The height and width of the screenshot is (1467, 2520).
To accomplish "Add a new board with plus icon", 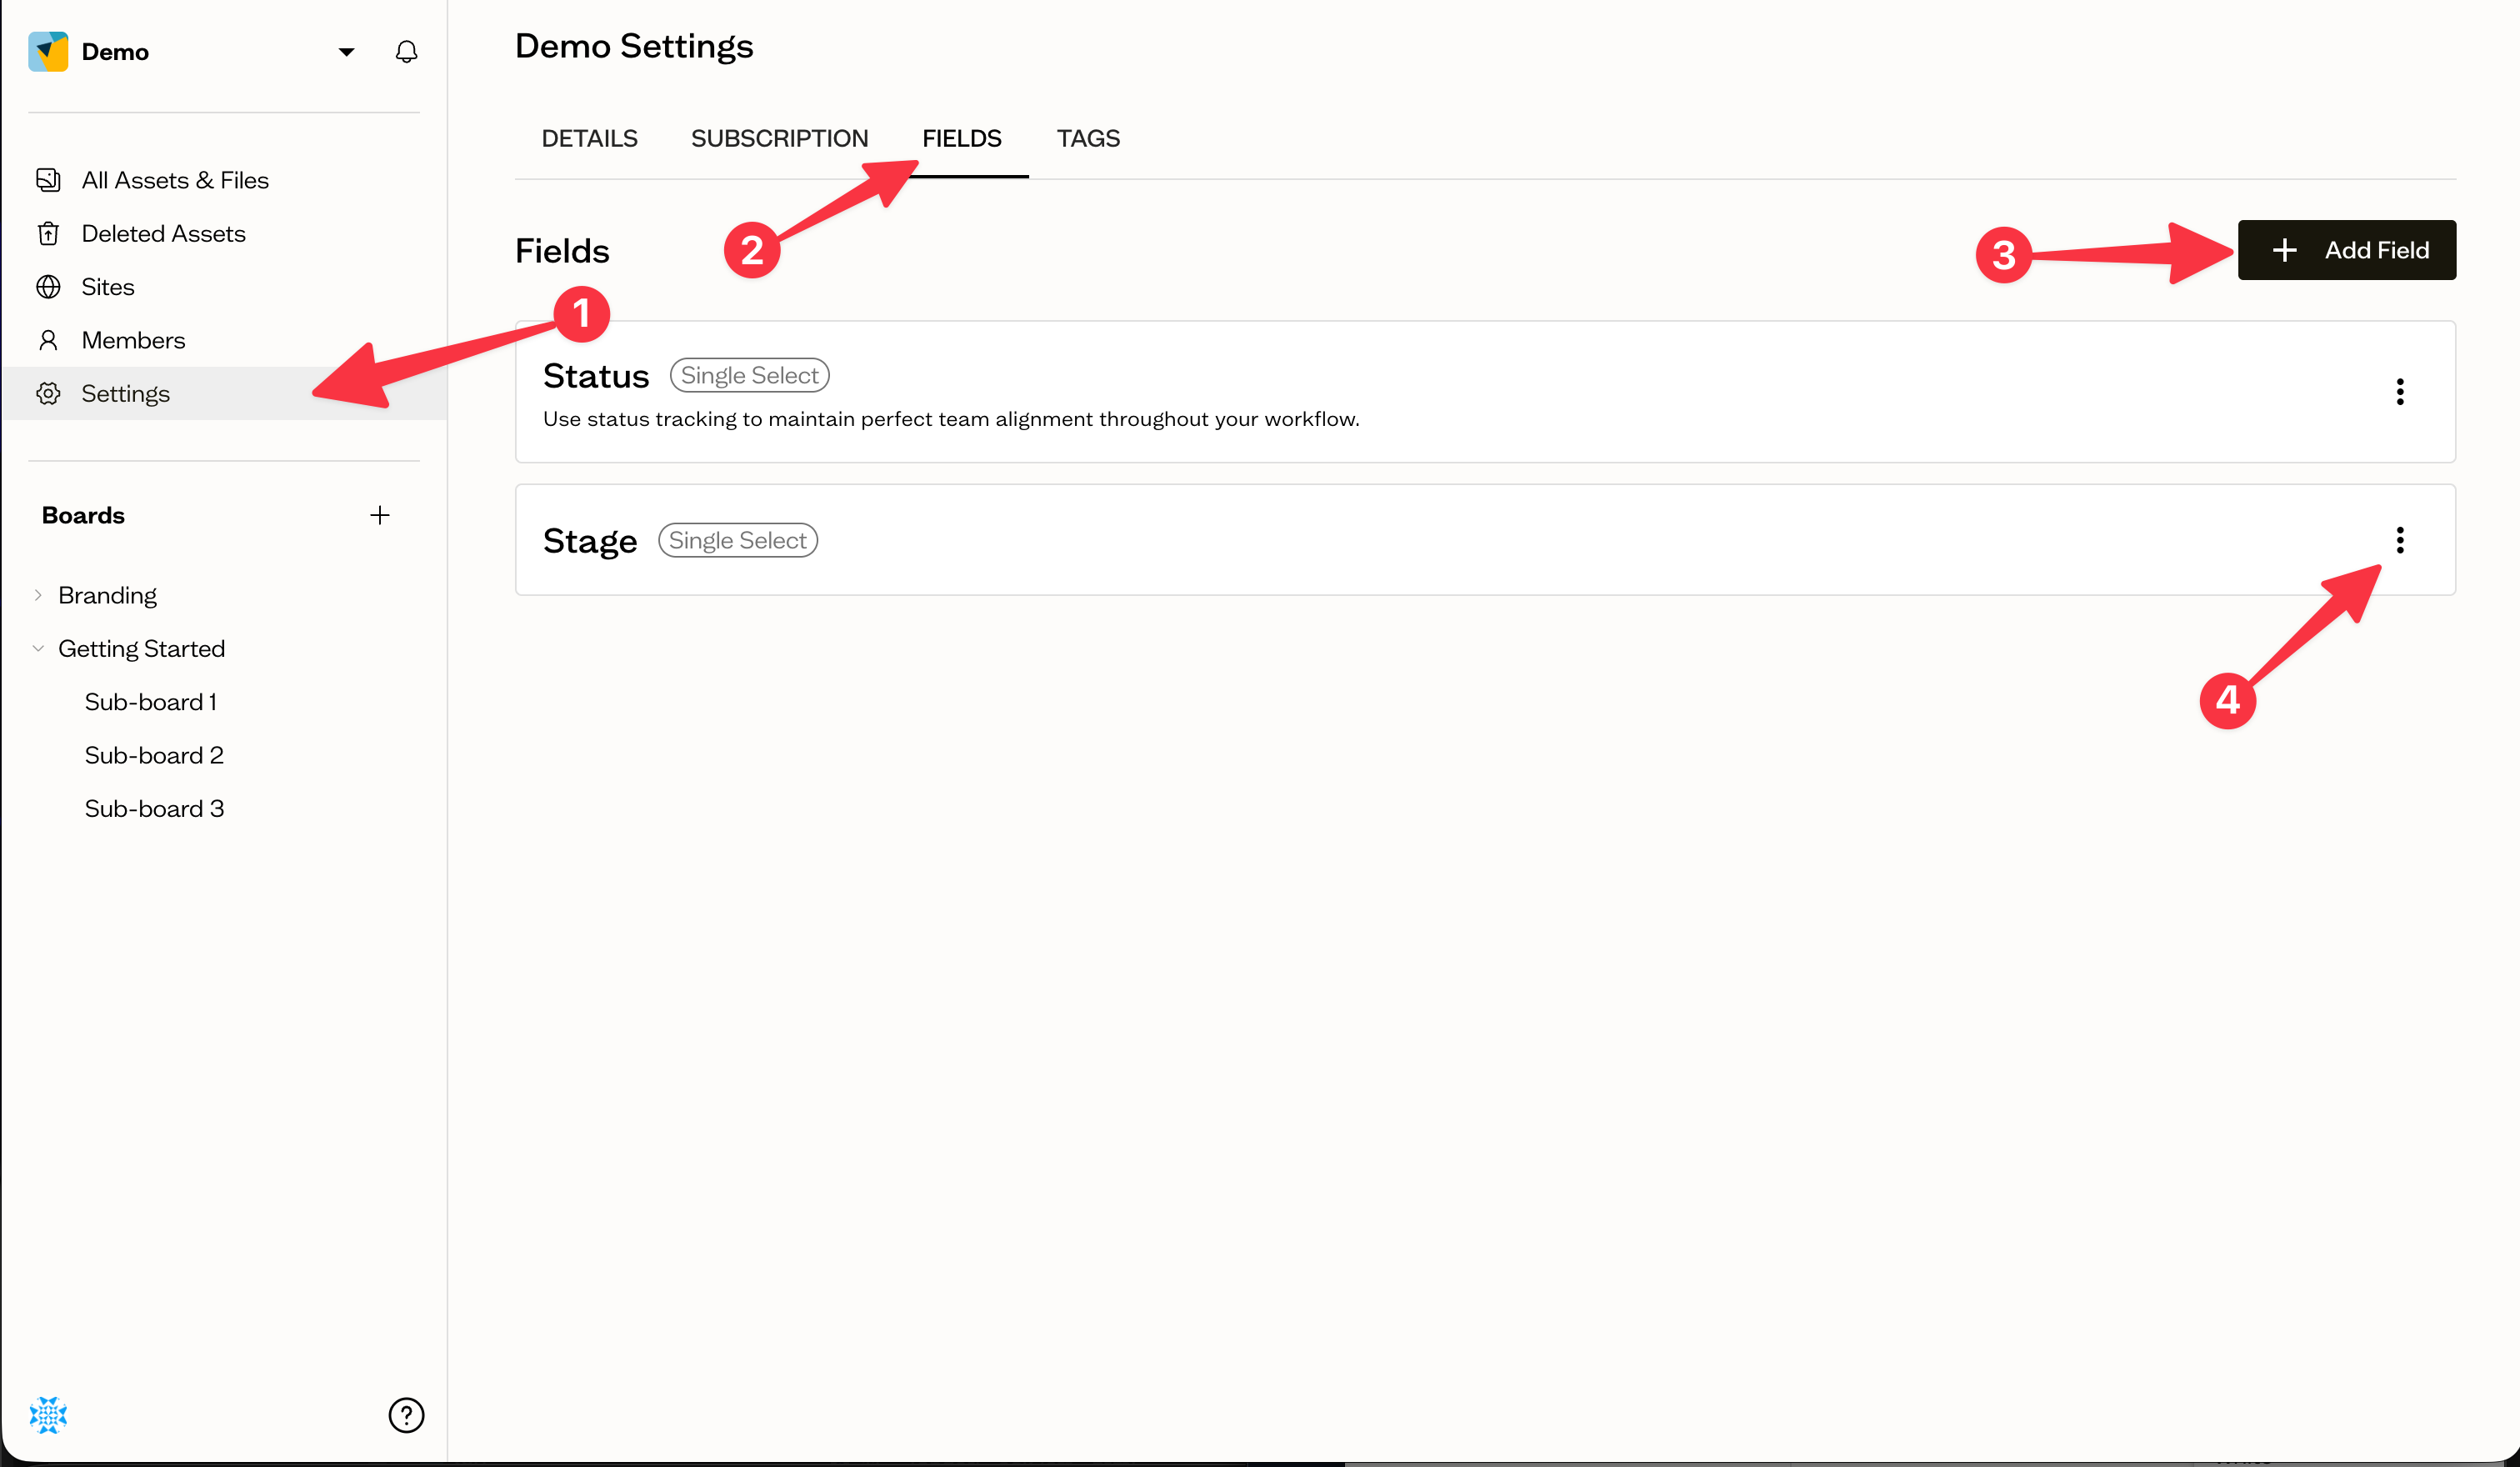I will pos(379,515).
